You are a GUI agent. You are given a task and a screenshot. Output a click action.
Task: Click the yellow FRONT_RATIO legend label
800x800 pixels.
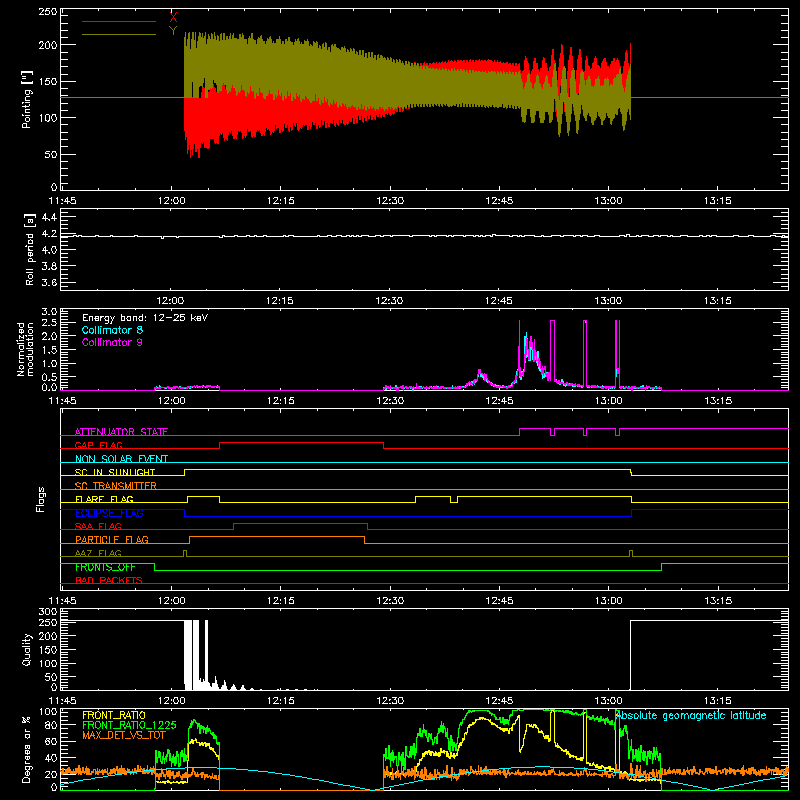[x=114, y=715]
